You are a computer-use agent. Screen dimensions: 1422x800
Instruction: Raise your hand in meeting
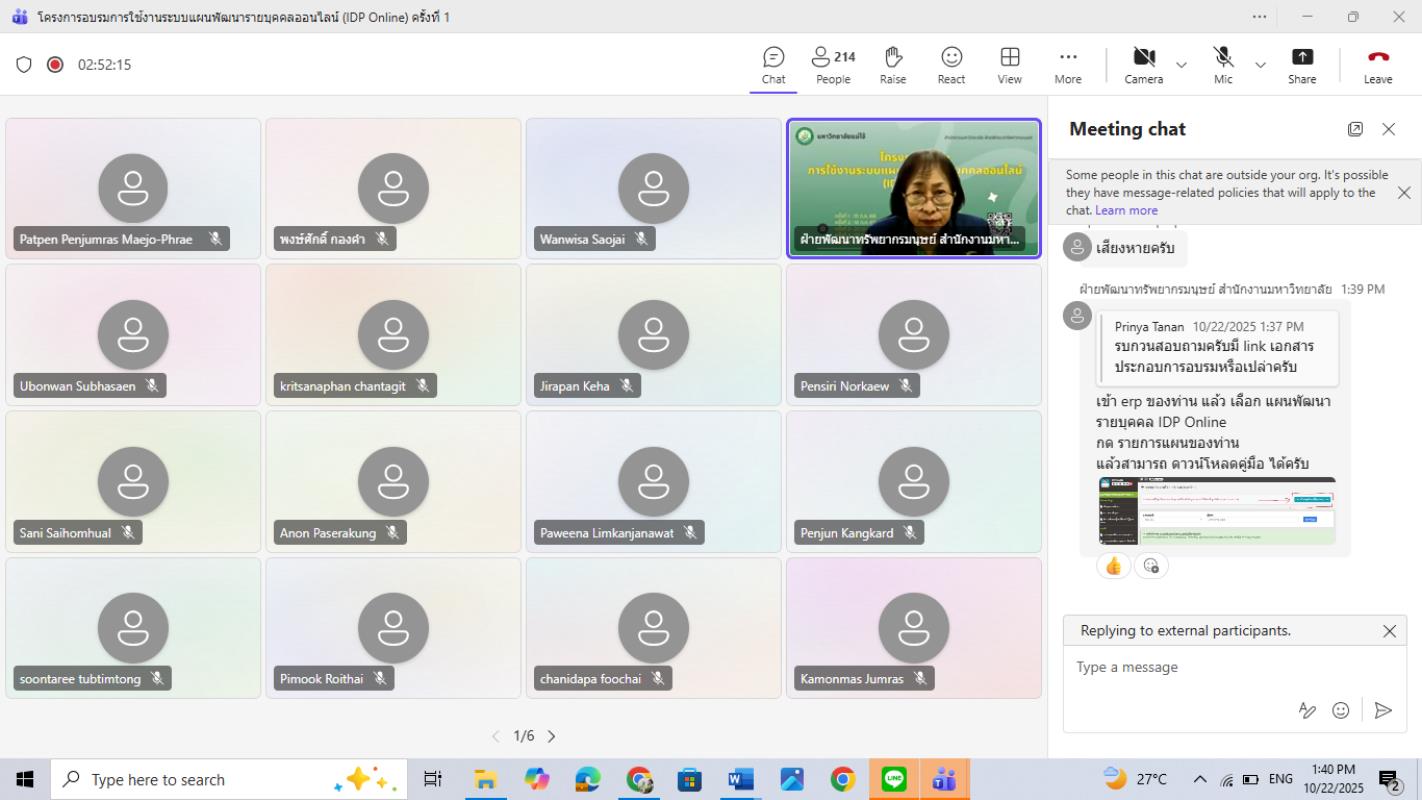[893, 65]
